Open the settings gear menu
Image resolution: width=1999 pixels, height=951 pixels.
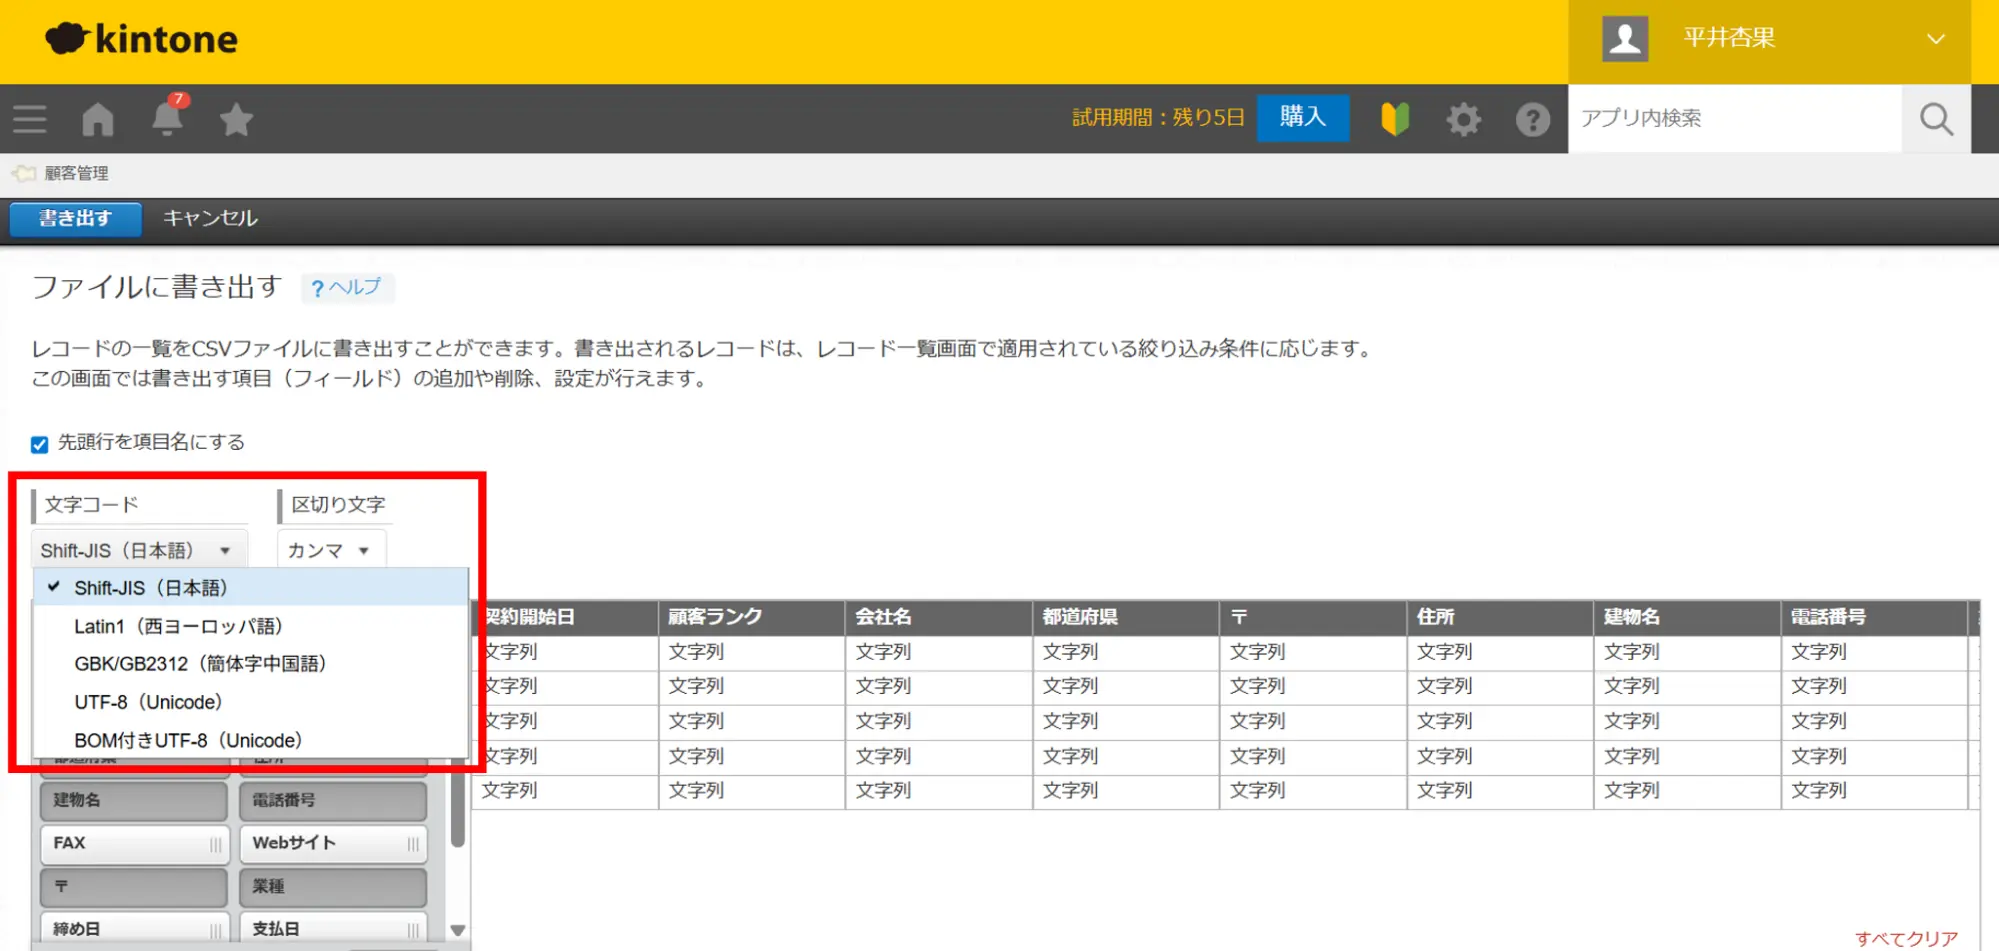pos(1463,119)
